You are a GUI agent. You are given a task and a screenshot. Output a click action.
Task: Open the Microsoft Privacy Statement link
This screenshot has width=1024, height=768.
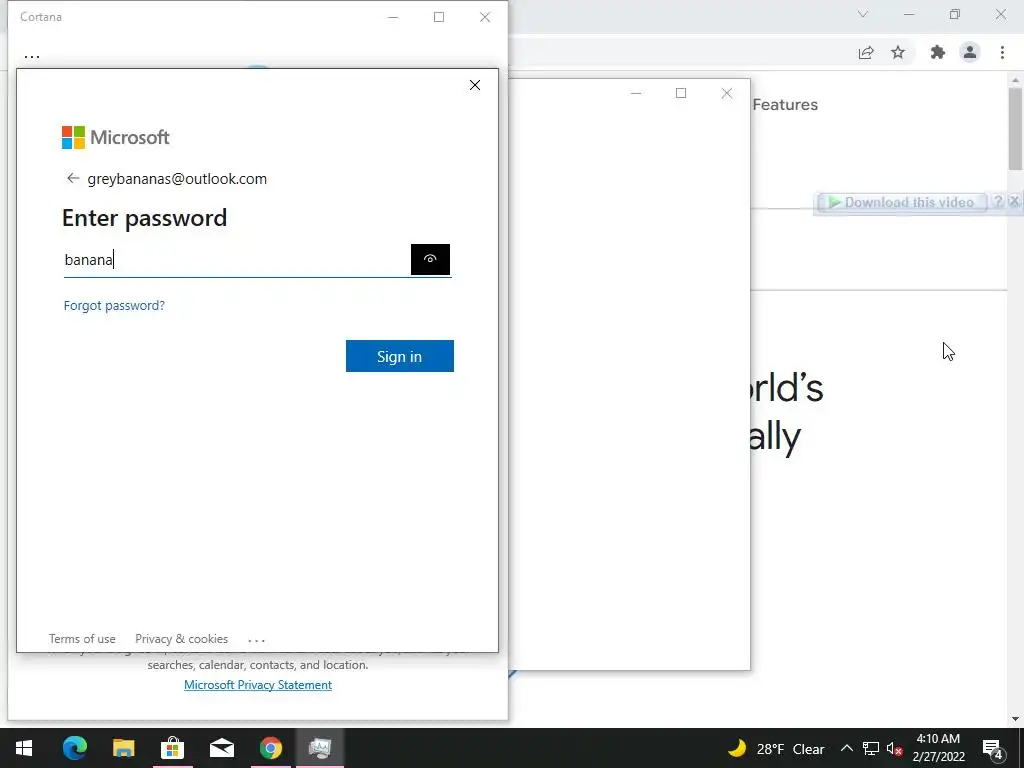pyautogui.click(x=258, y=684)
